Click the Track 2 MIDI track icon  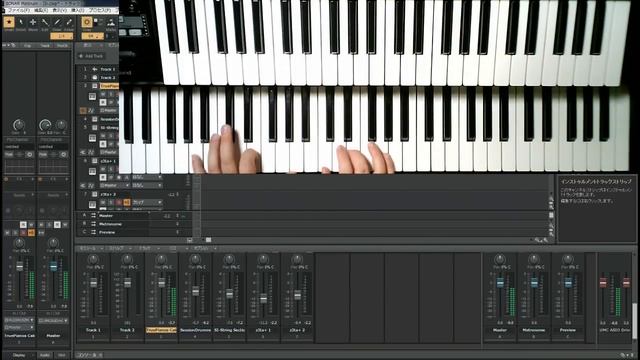point(95,78)
